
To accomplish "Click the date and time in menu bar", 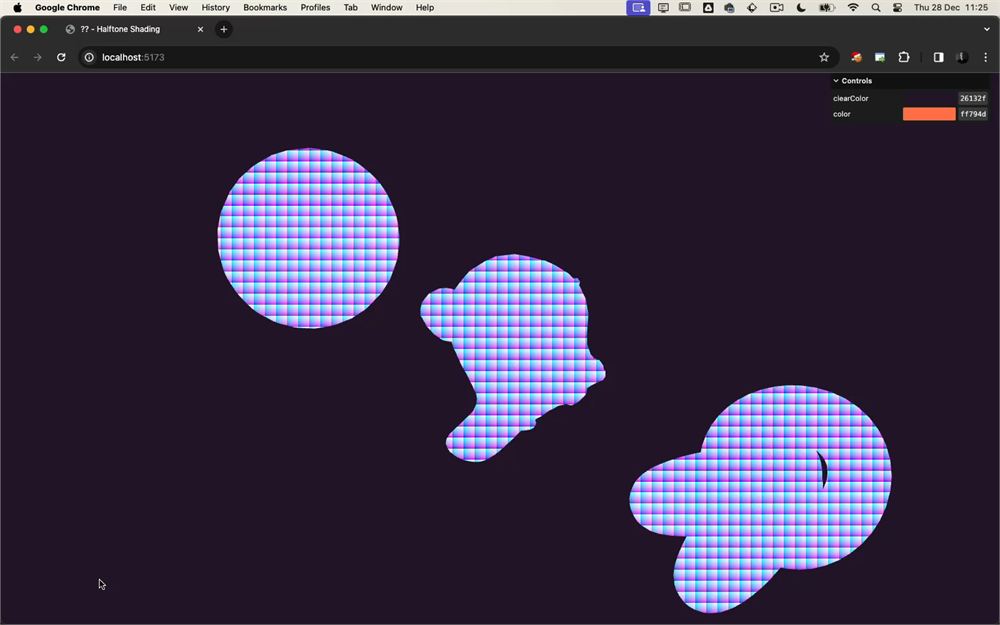I will [x=951, y=8].
